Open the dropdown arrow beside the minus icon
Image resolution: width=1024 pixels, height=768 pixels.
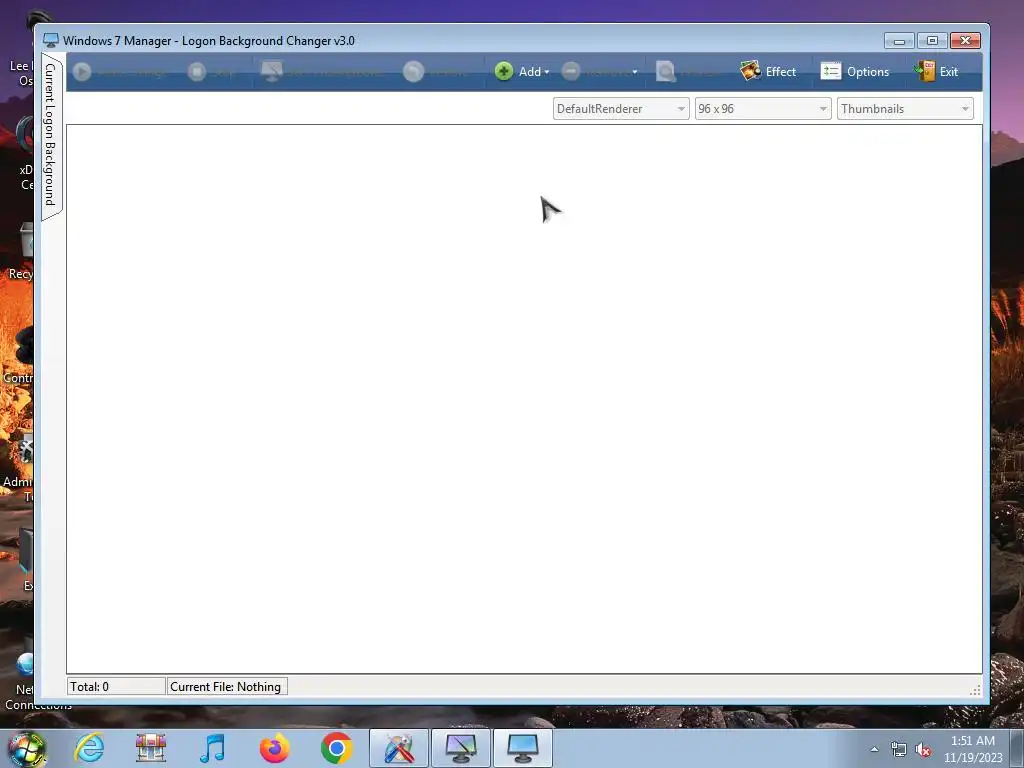point(635,72)
